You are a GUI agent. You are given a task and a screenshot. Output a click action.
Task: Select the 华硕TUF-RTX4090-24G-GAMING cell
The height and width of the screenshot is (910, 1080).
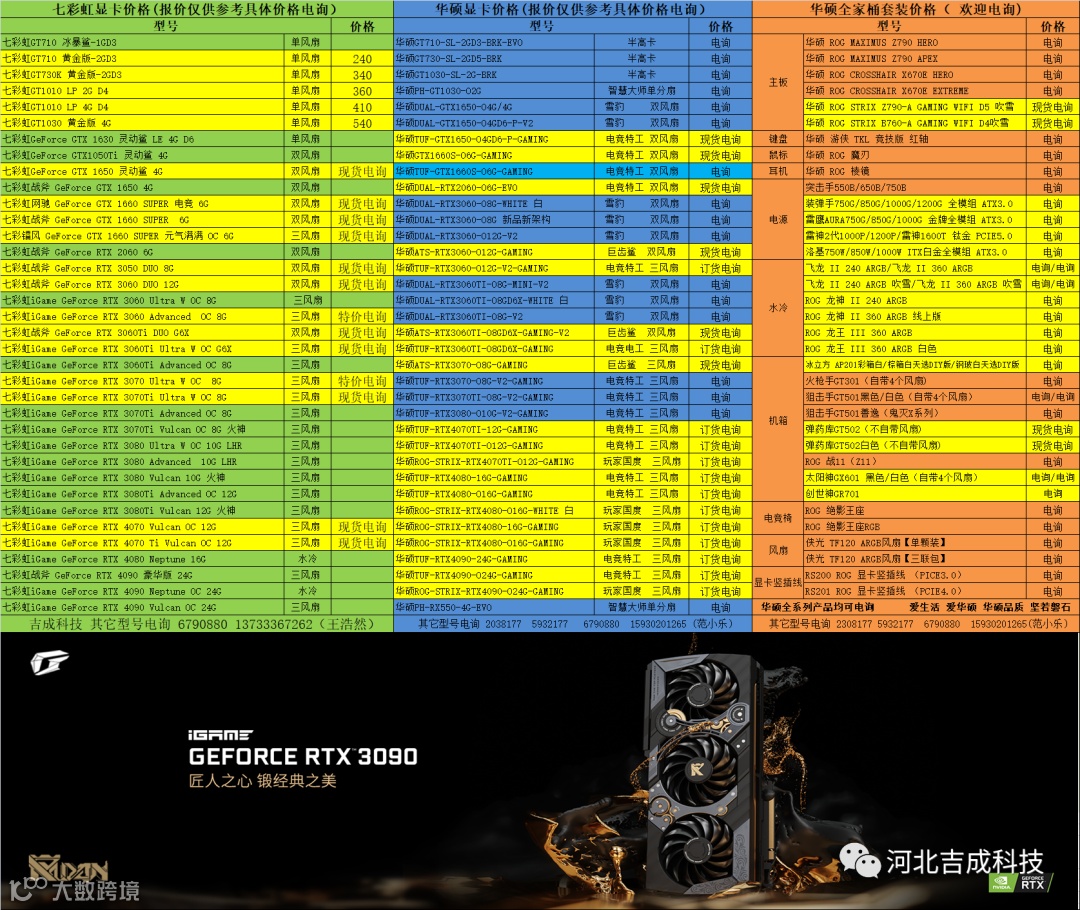(x=494, y=559)
